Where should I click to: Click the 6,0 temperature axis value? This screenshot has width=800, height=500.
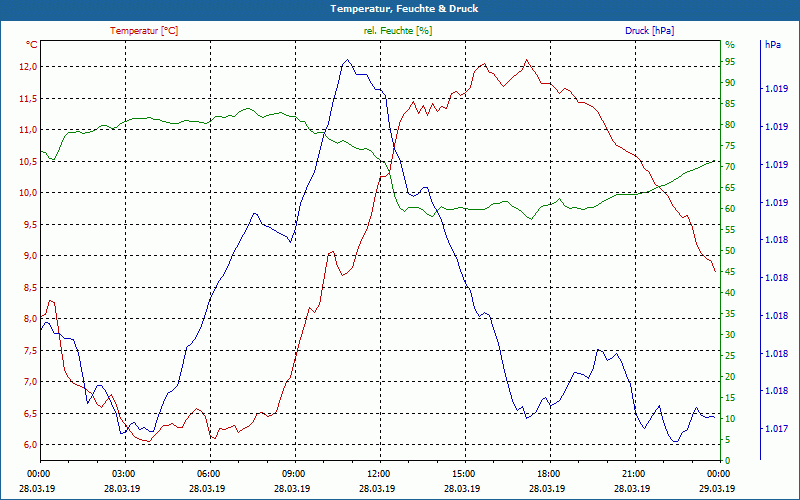pos(31,445)
